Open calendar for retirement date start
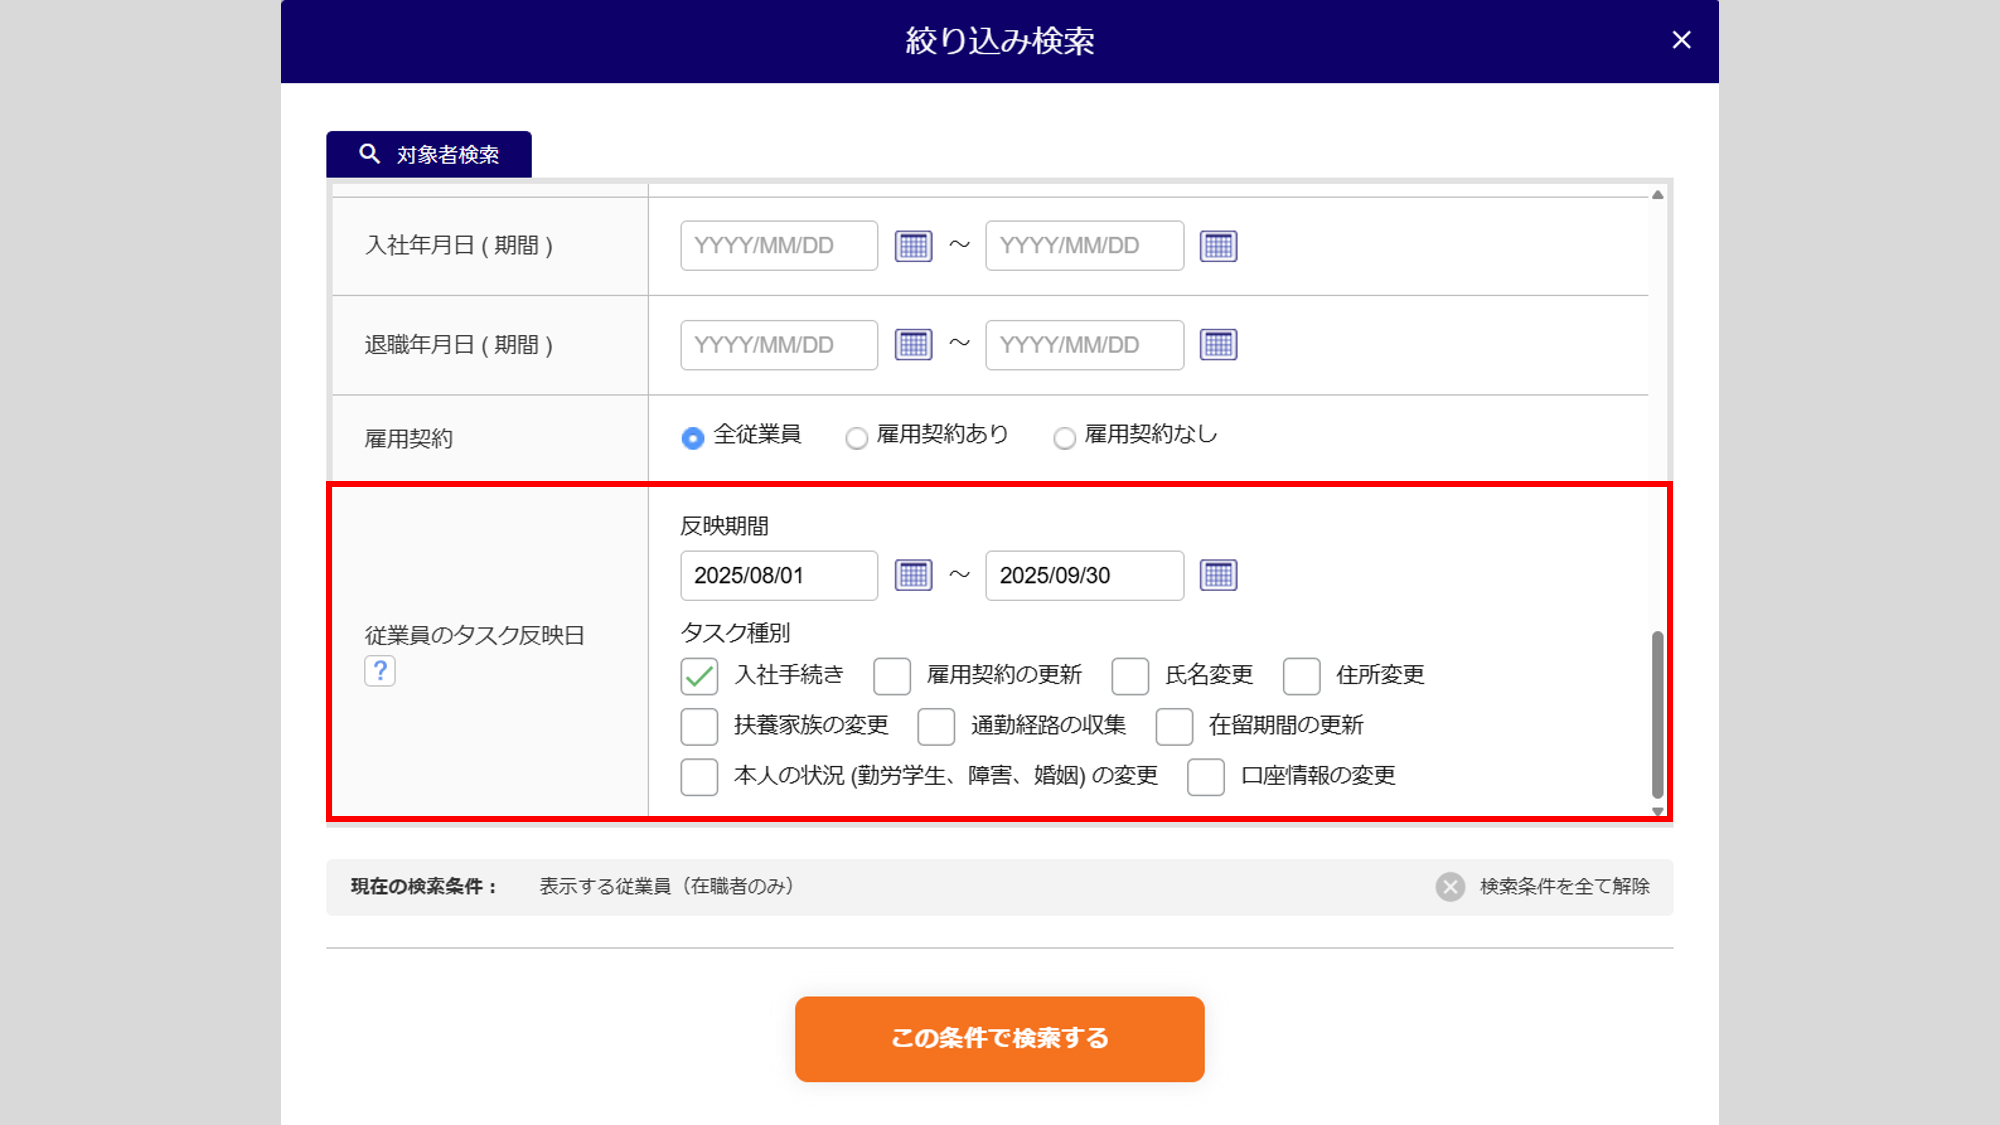Screen dimensions: 2000x1125 pyautogui.click(x=913, y=345)
